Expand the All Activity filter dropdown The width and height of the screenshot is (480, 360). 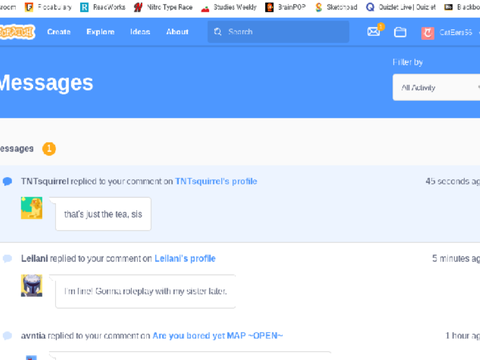[x=436, y=87]
